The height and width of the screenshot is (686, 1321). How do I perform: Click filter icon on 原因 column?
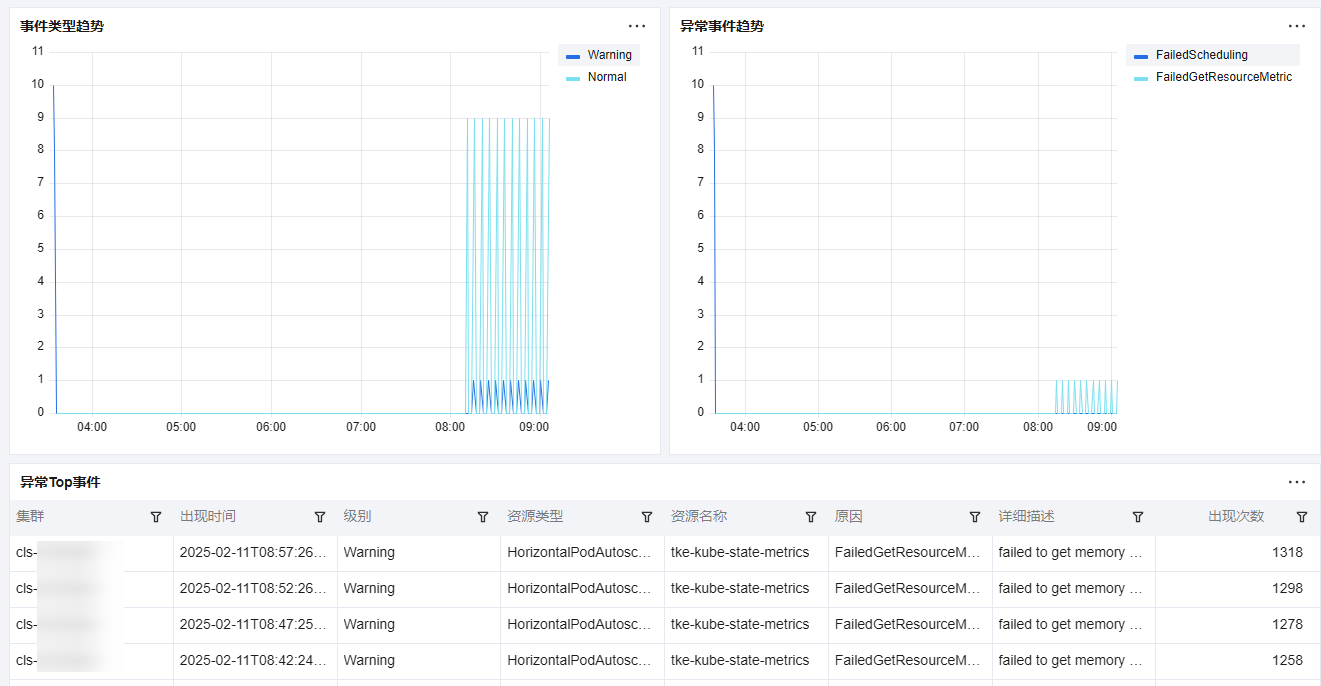975,517
